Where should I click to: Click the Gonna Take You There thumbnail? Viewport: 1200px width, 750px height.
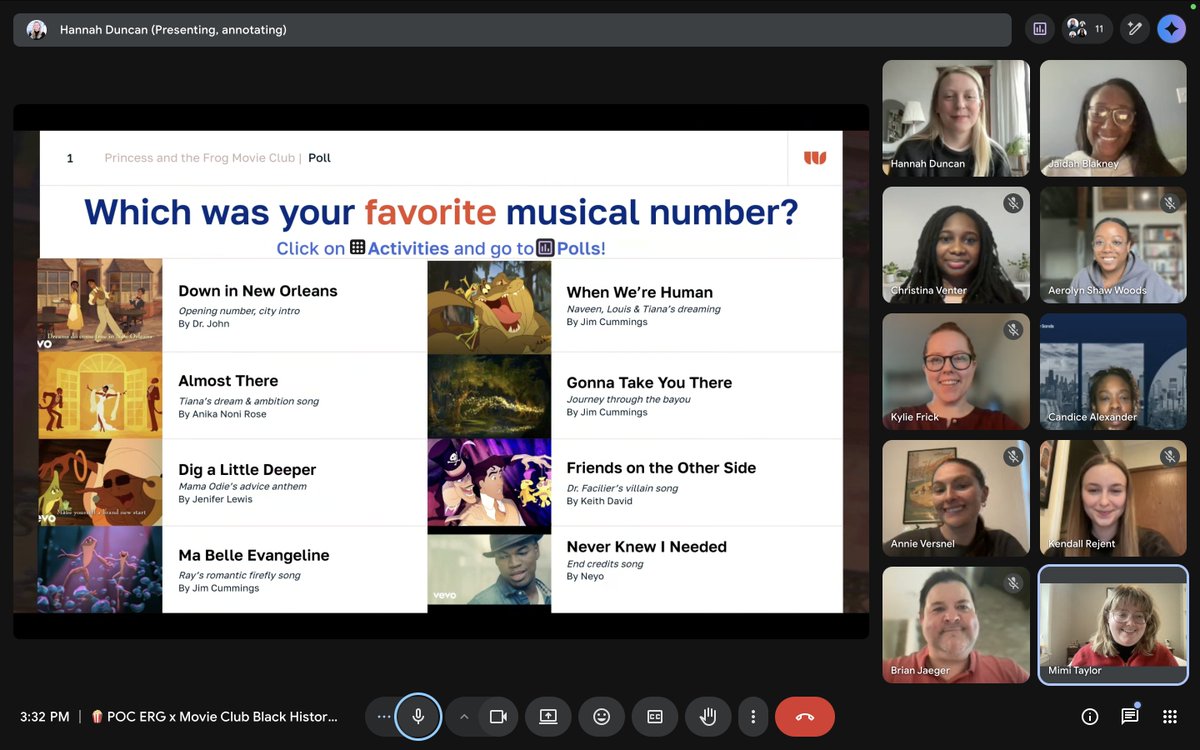(489, 396)
